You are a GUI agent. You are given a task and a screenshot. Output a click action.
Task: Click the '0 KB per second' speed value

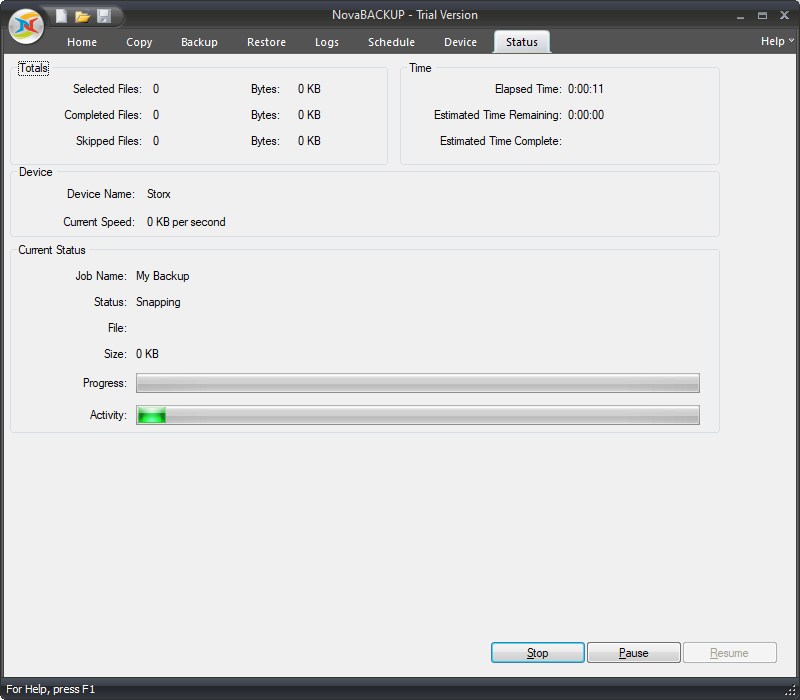point(186,222)
